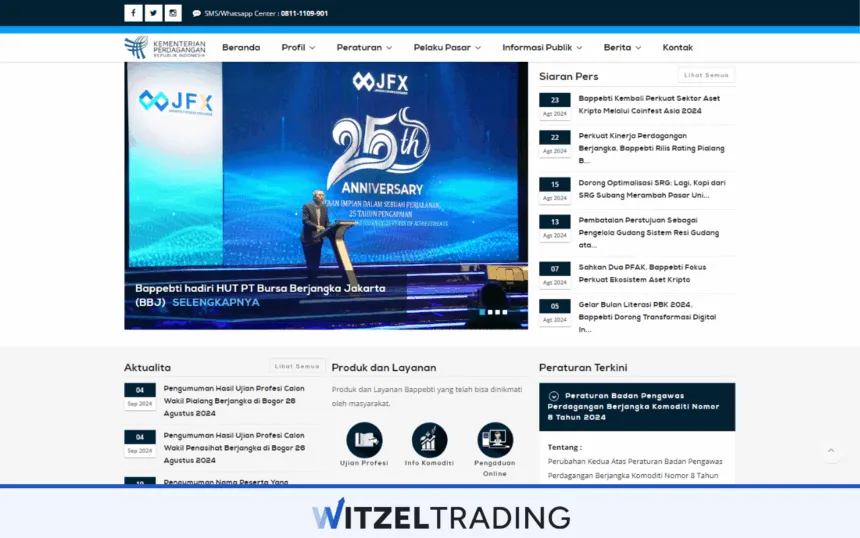Open press release about Coinfest Asia 2024

click(649, 105)
